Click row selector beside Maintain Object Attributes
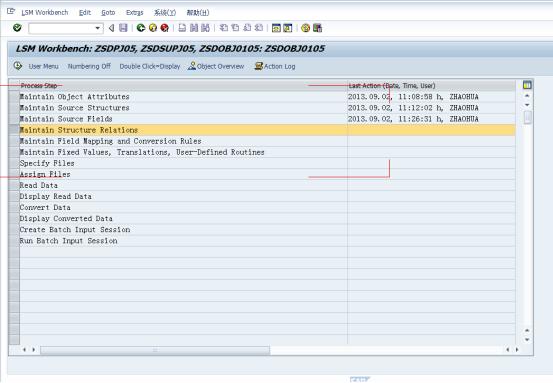The image size is (553, 383). point(14,97)
